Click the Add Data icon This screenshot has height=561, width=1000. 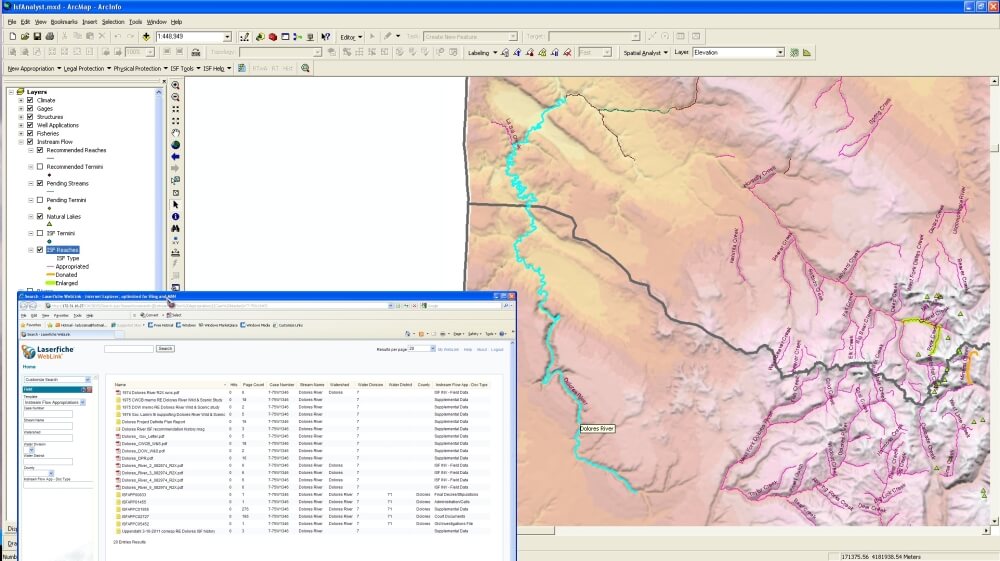pos(146,37)
